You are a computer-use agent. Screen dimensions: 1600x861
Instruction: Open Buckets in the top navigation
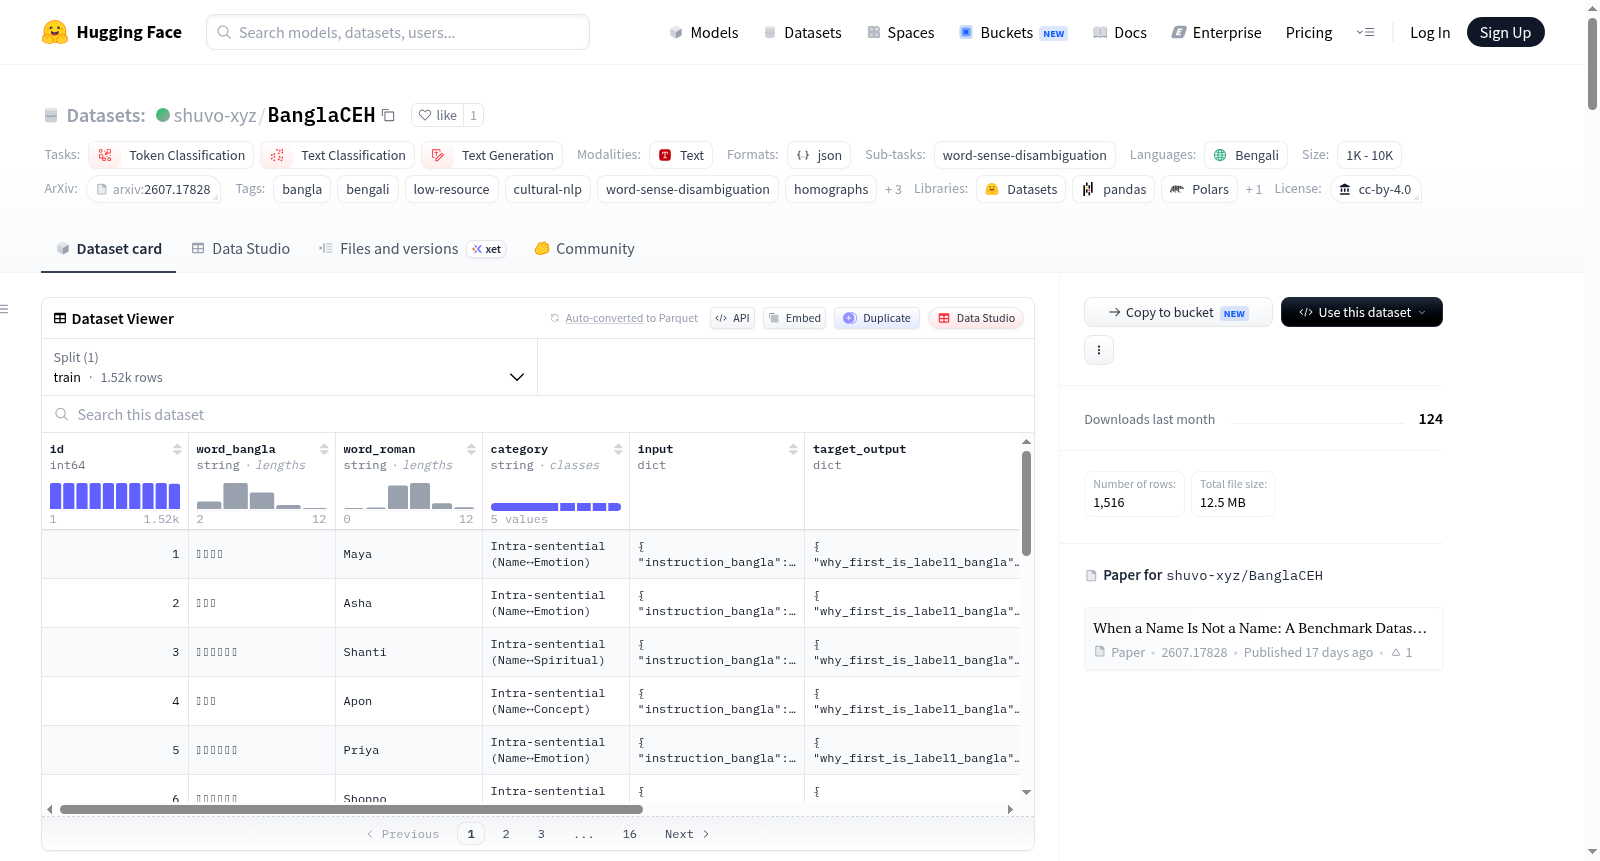click(x=1013, y=32)
